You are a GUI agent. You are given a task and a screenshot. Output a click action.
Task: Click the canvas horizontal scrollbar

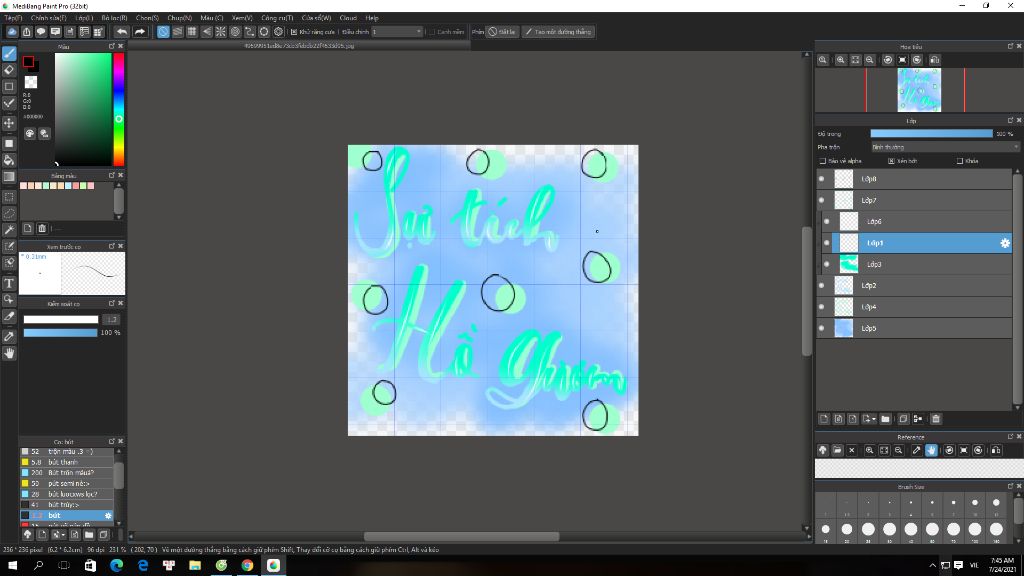pyautogui.click(x=461, y=536)
